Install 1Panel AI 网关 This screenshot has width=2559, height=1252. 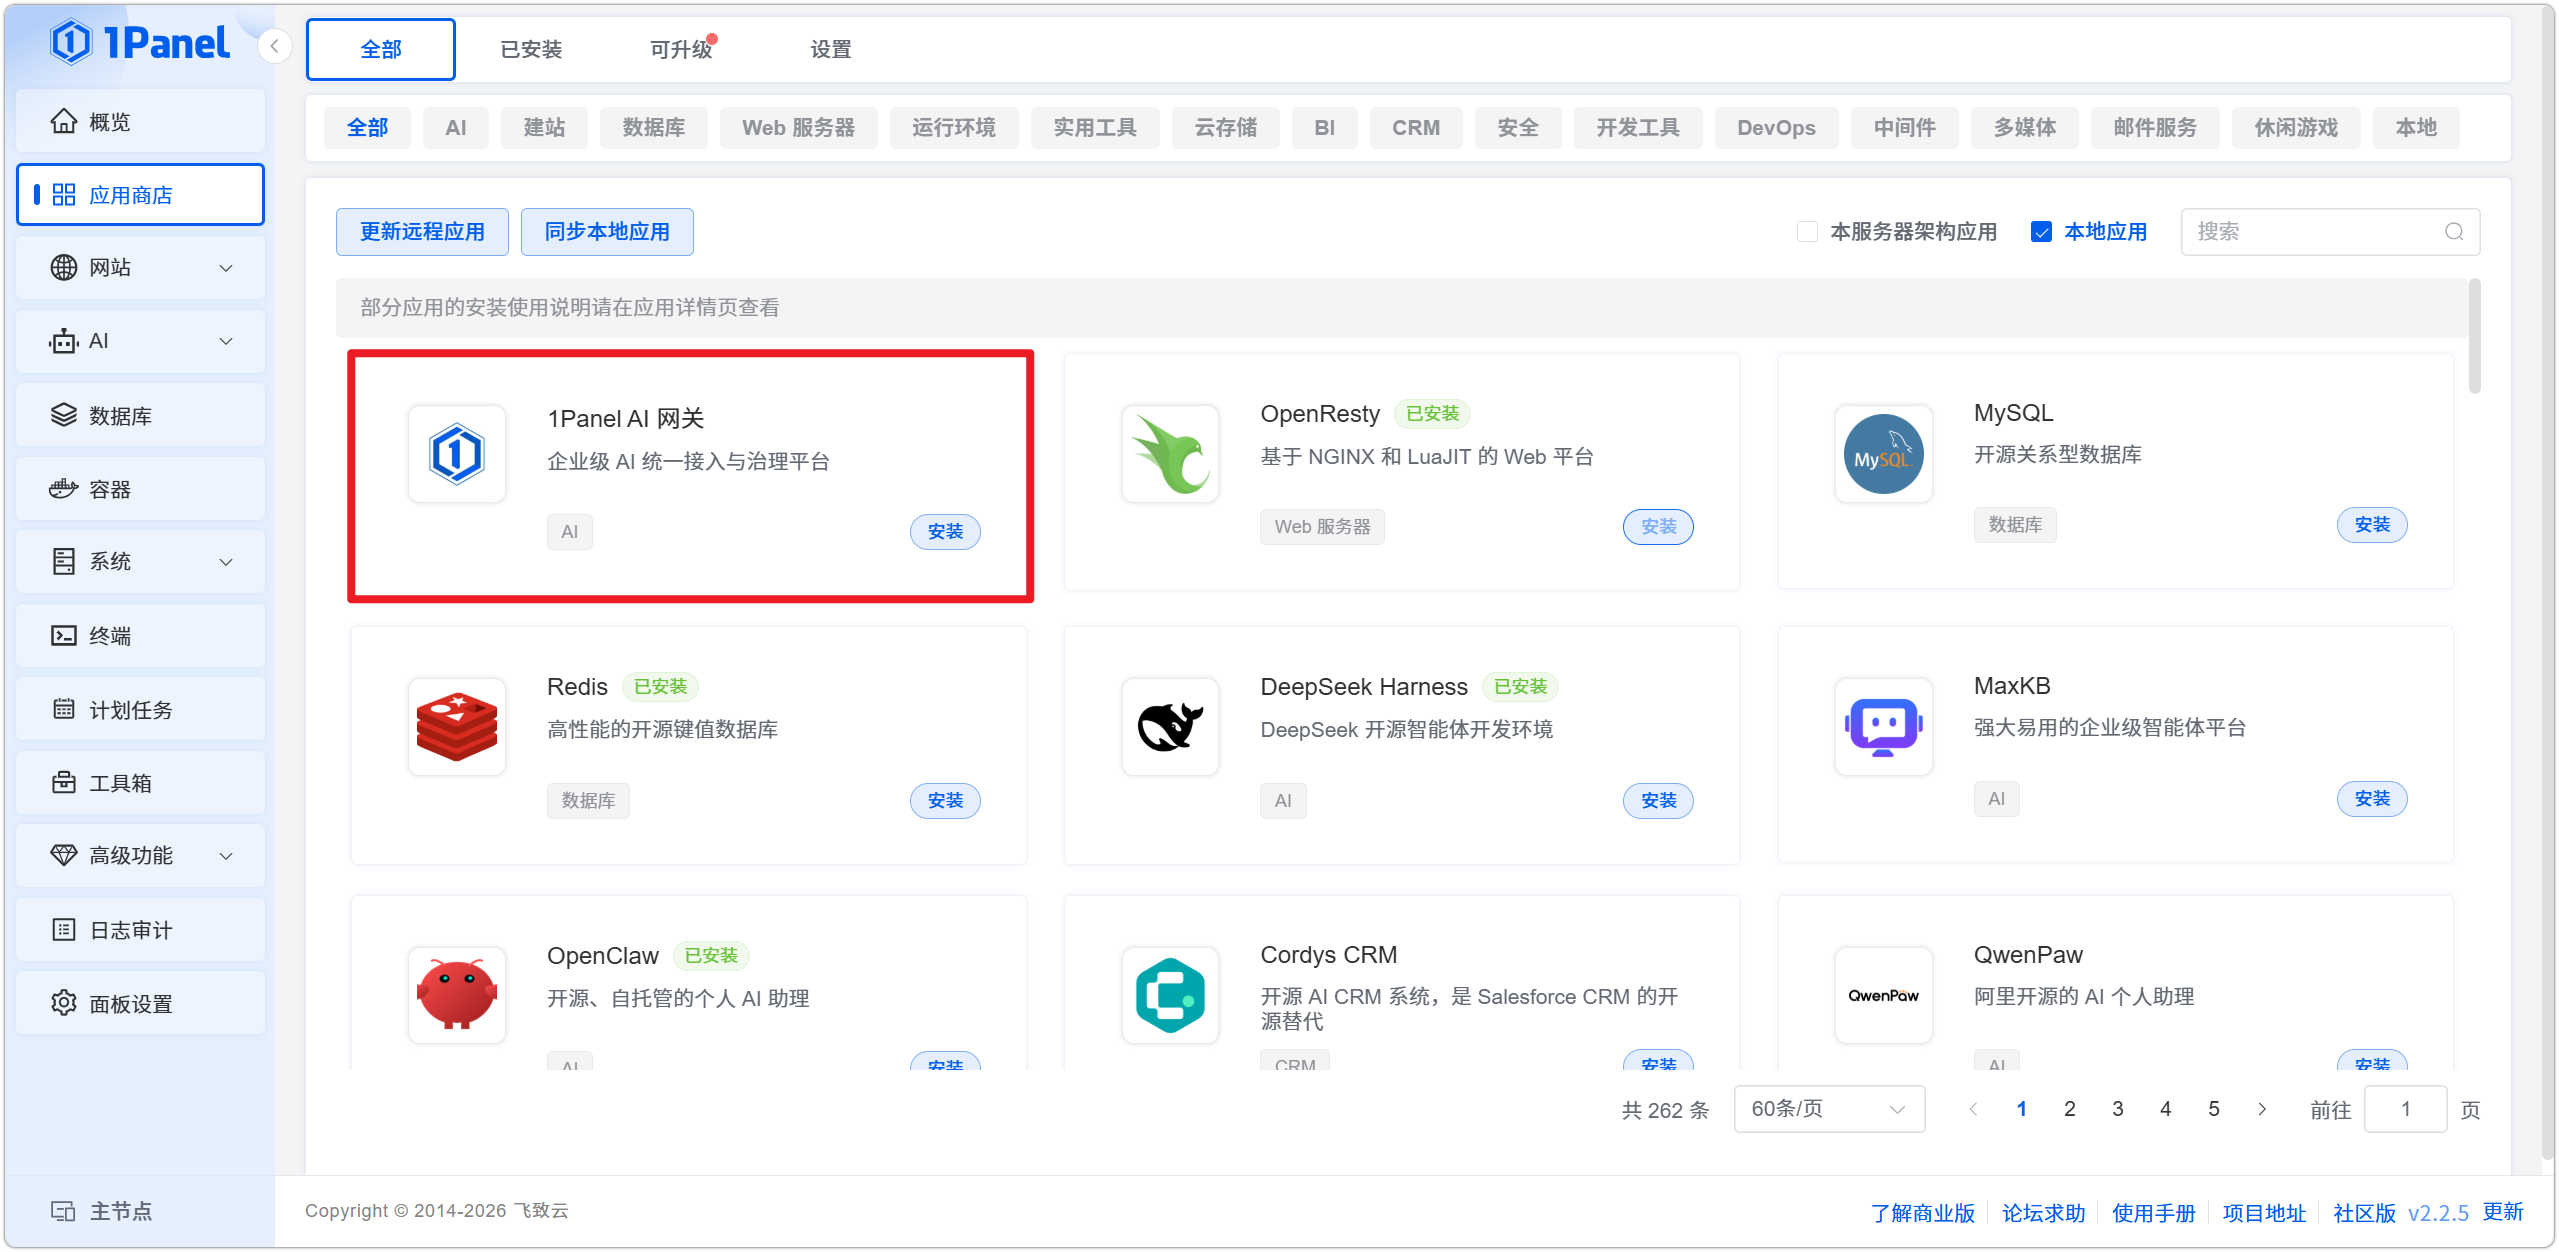tap(945, 531)
